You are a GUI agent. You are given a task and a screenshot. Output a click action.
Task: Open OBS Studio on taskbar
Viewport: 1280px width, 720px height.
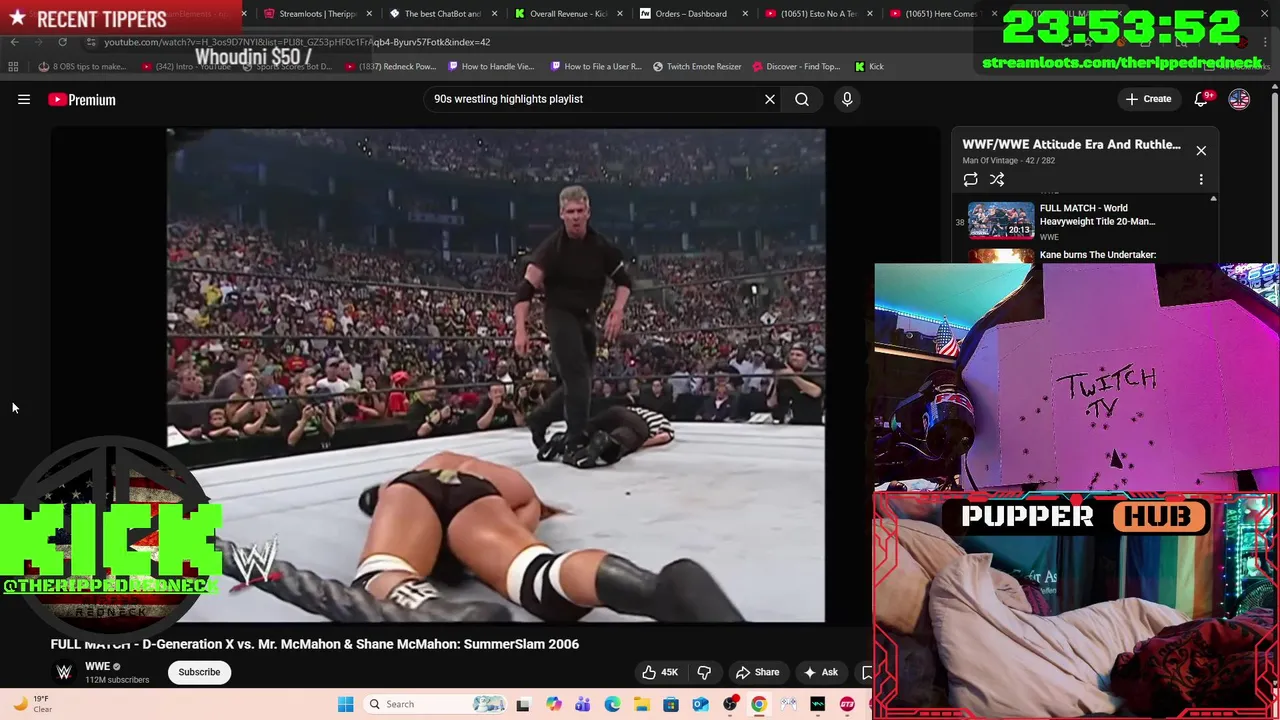point(730,704)
